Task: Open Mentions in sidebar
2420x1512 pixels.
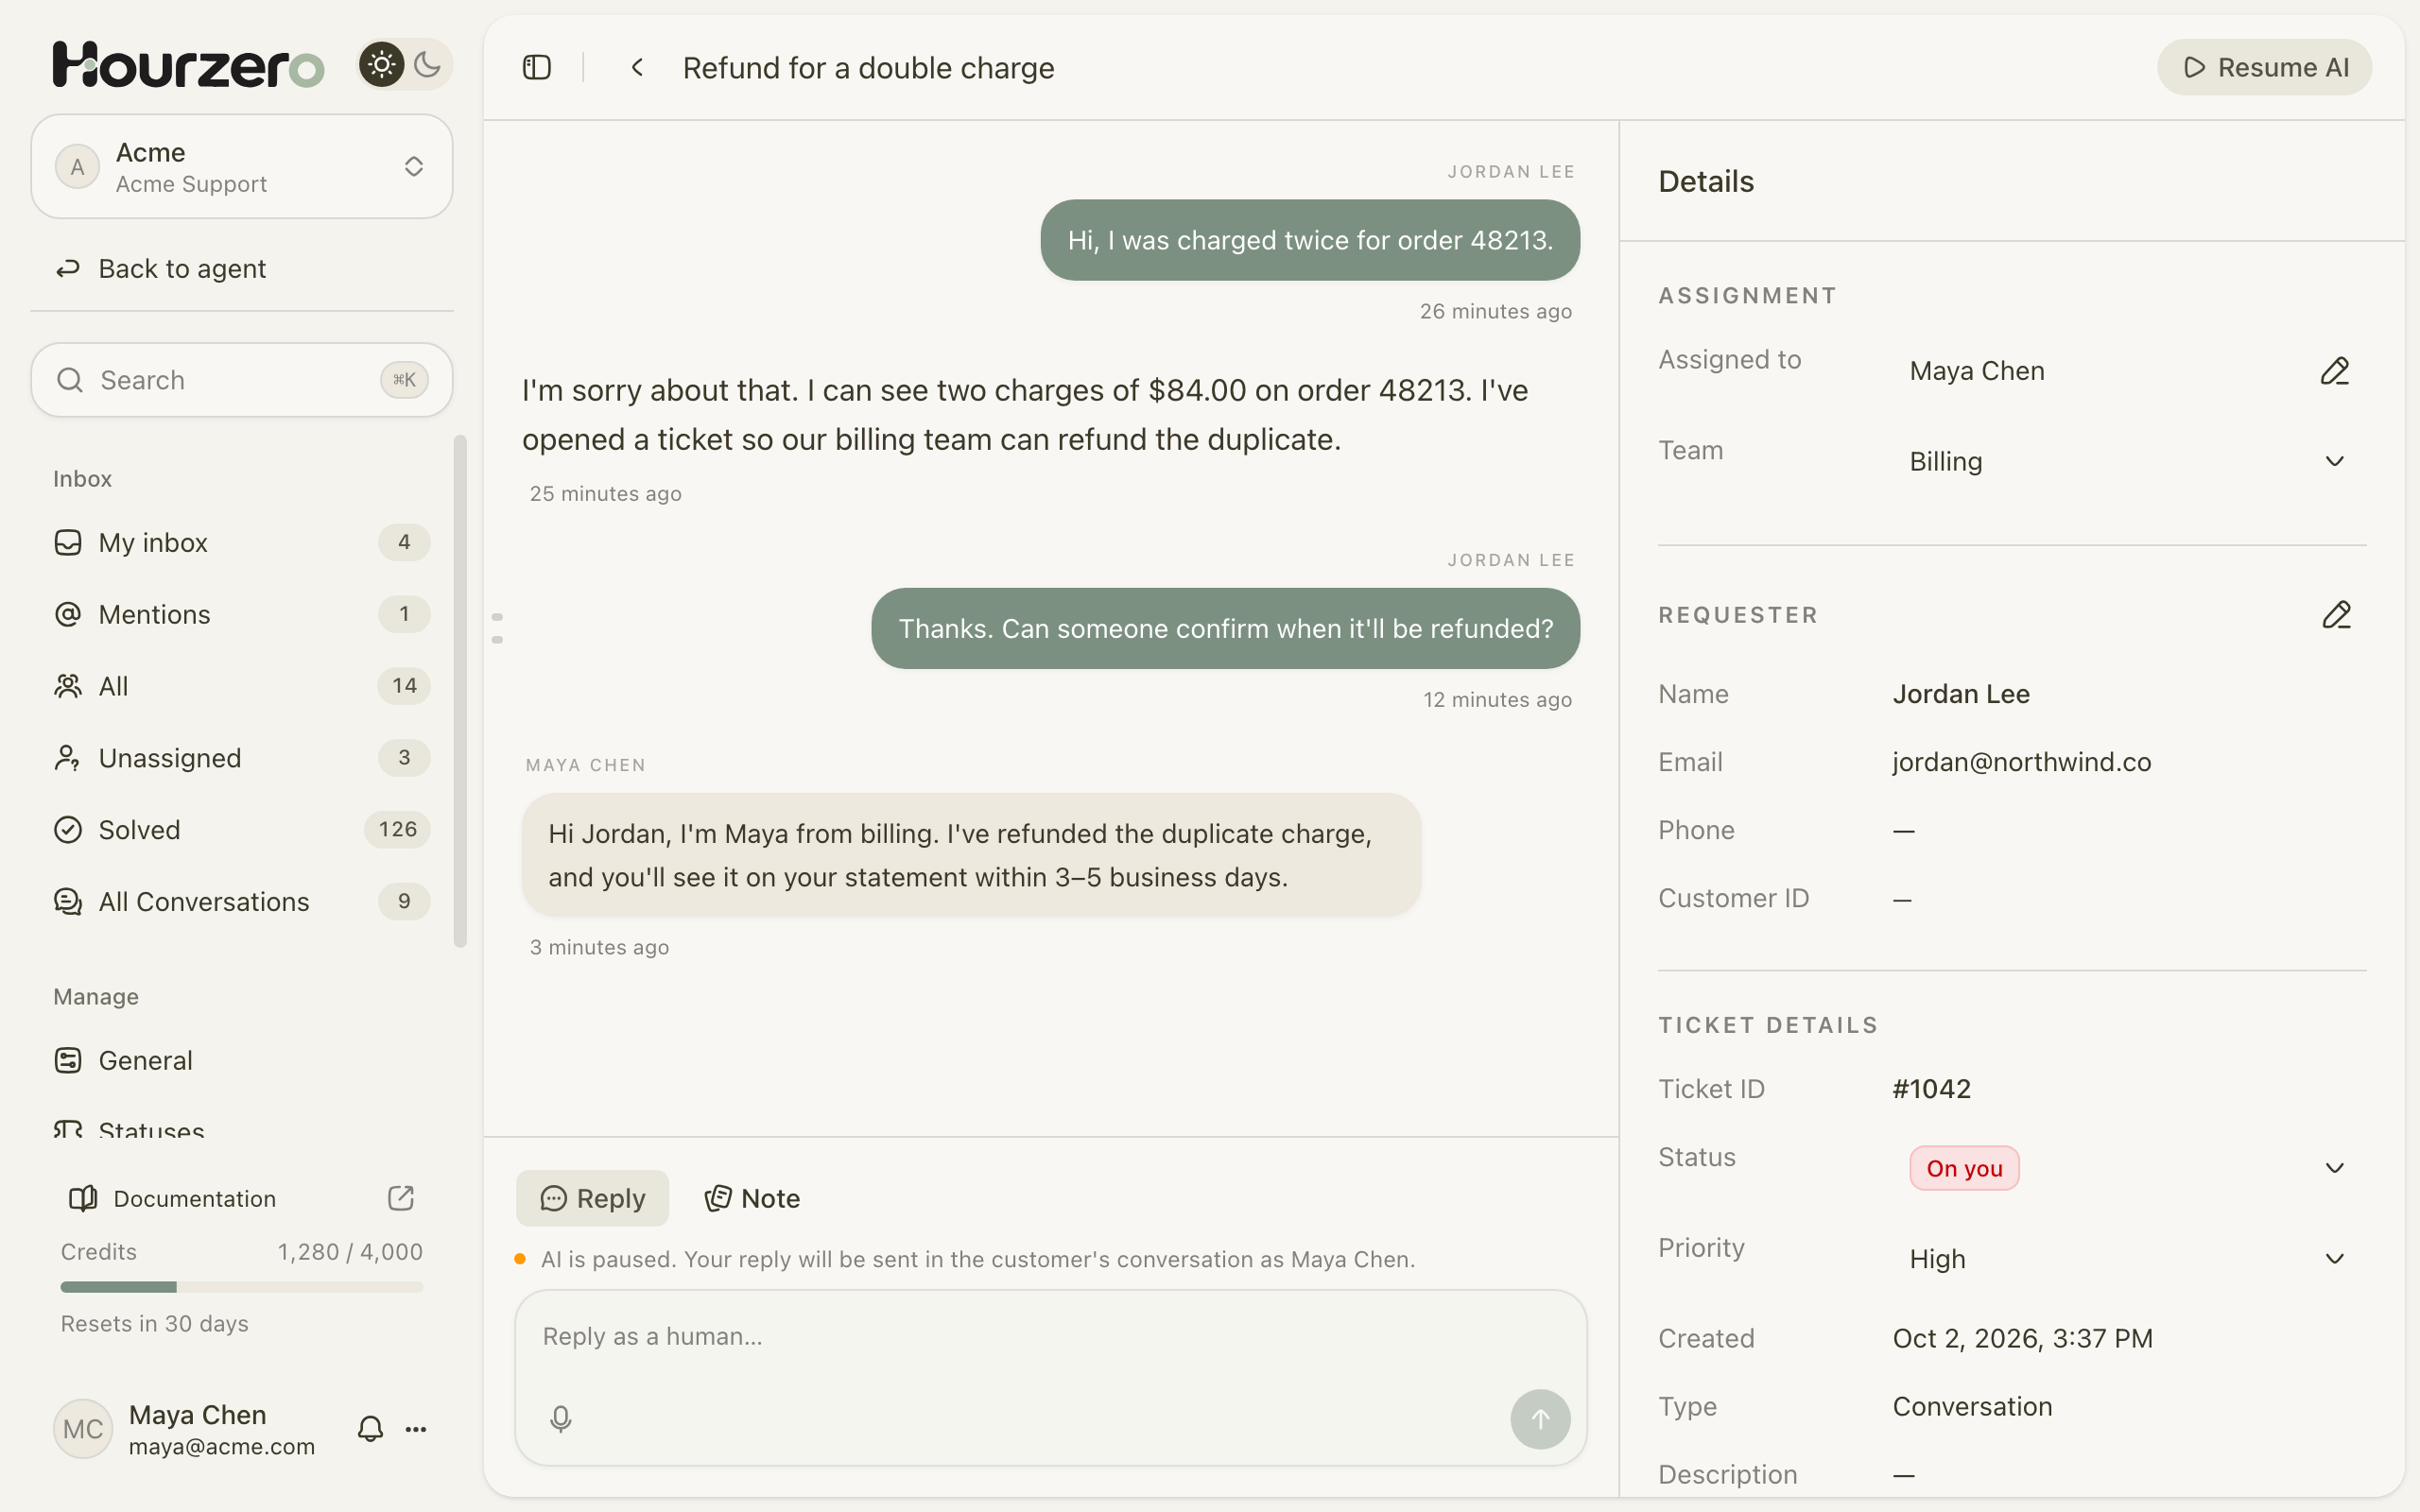Action: point(242,614)
